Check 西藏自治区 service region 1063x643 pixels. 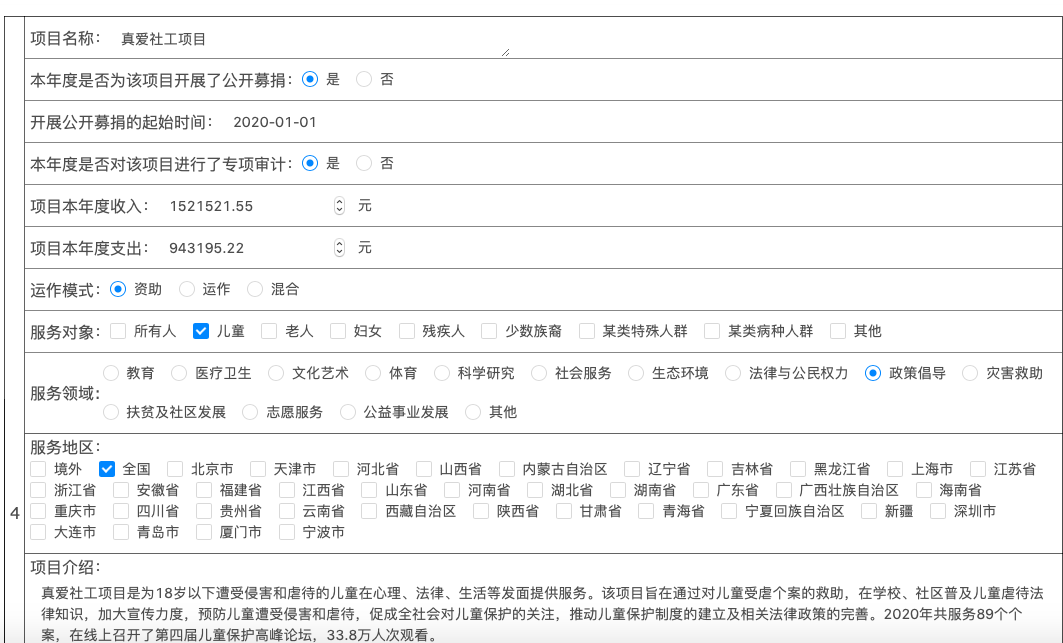point(369,511)
